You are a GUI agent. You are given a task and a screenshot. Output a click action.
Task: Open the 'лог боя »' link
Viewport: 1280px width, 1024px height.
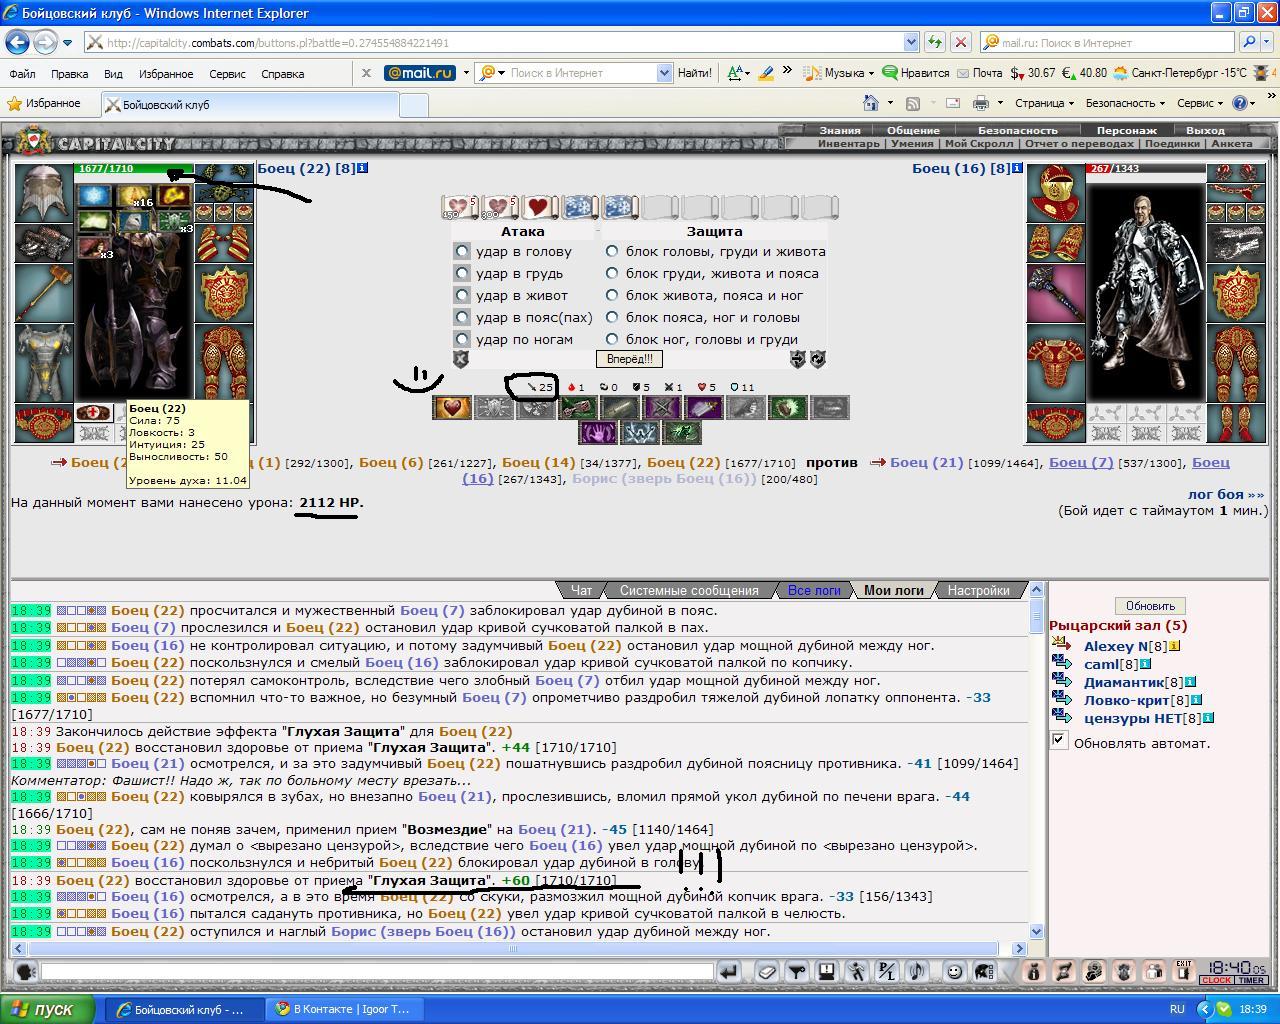point(1226,494)
